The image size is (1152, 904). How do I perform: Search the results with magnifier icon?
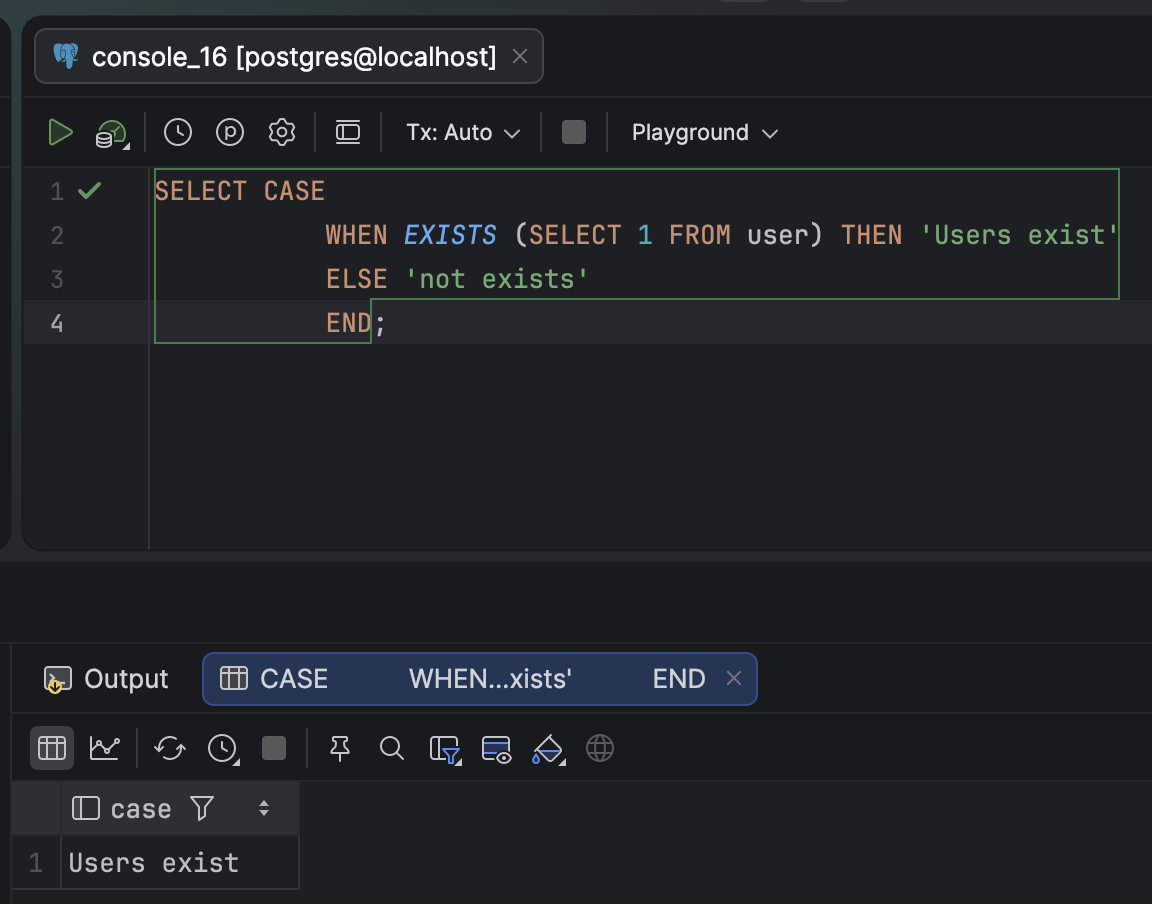coord(392,748)
